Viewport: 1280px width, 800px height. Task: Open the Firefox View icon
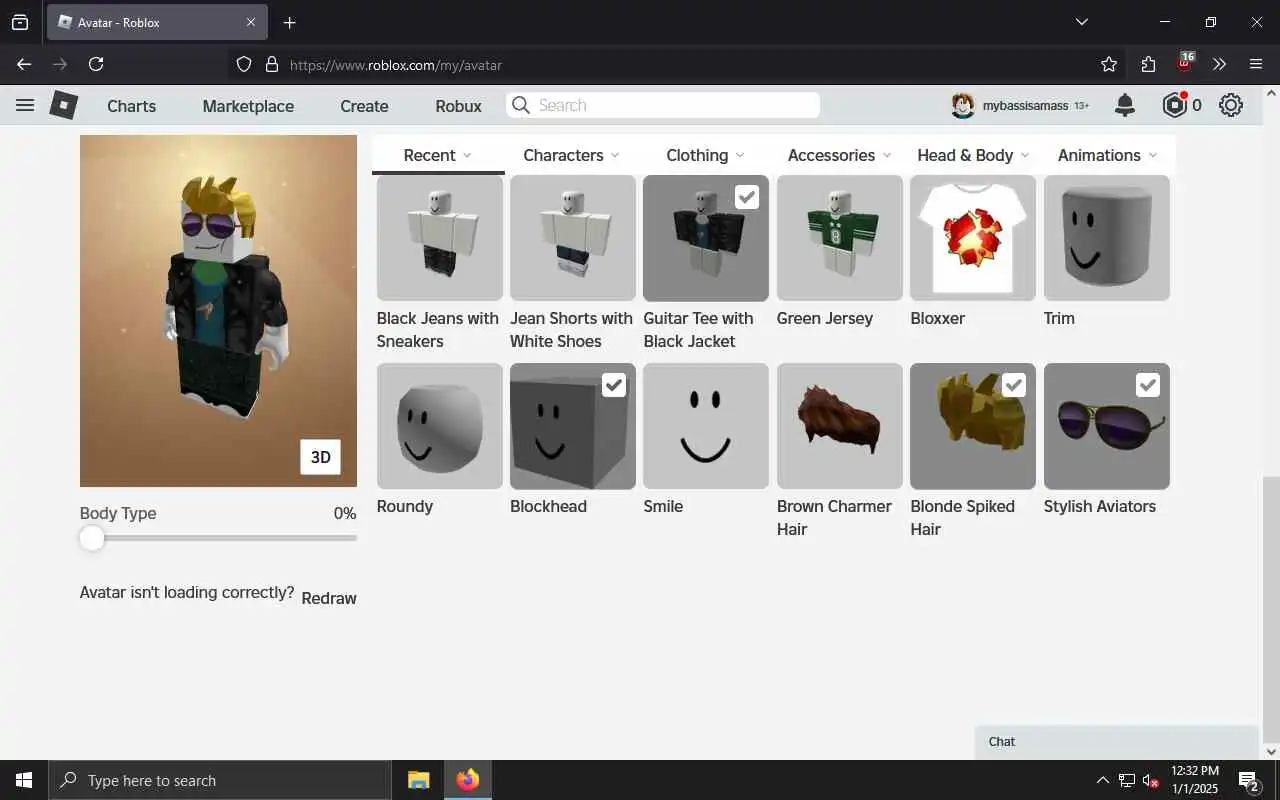pyautogui.click(x=20, y=22)
